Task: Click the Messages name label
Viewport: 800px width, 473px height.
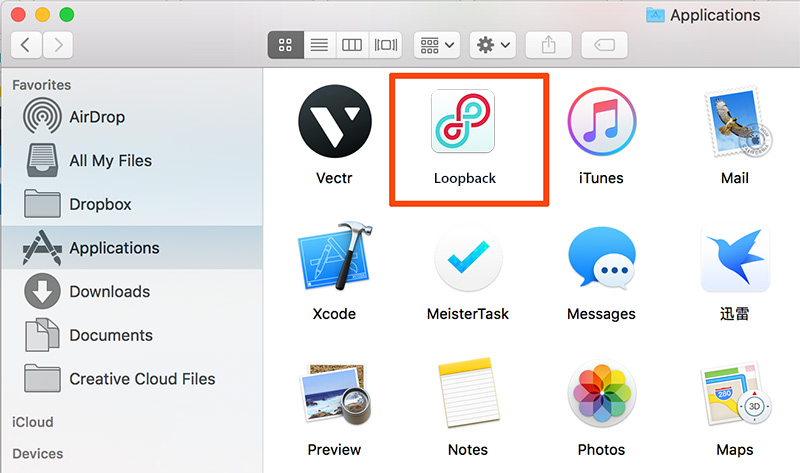Action: (x=602, y=314)
